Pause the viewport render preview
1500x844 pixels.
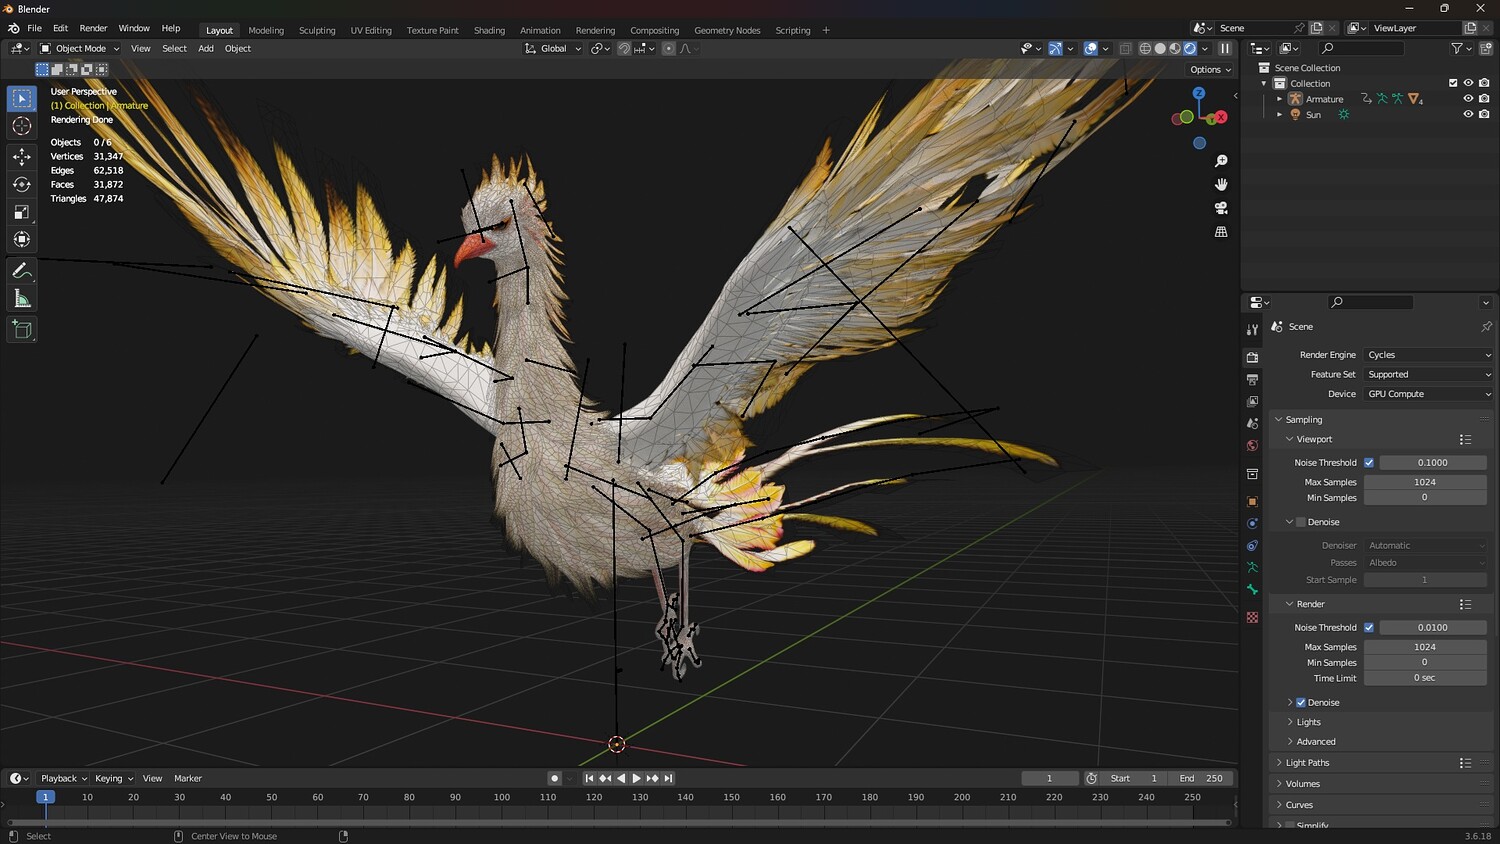[x=1225, y=48]
